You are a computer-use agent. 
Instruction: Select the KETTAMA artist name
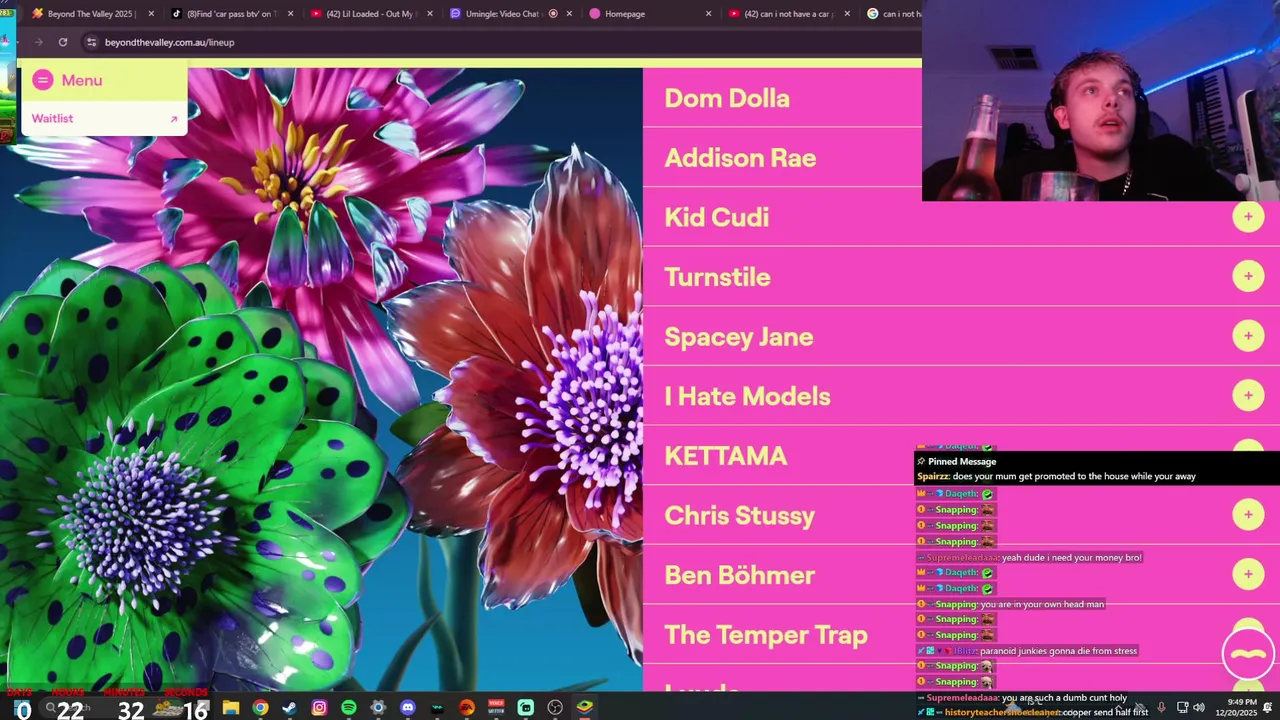[x=726, y=456]
